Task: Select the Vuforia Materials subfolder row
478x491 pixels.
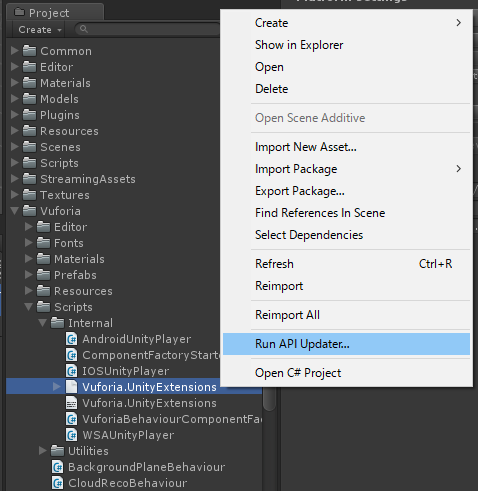Action: click(113, 259)
